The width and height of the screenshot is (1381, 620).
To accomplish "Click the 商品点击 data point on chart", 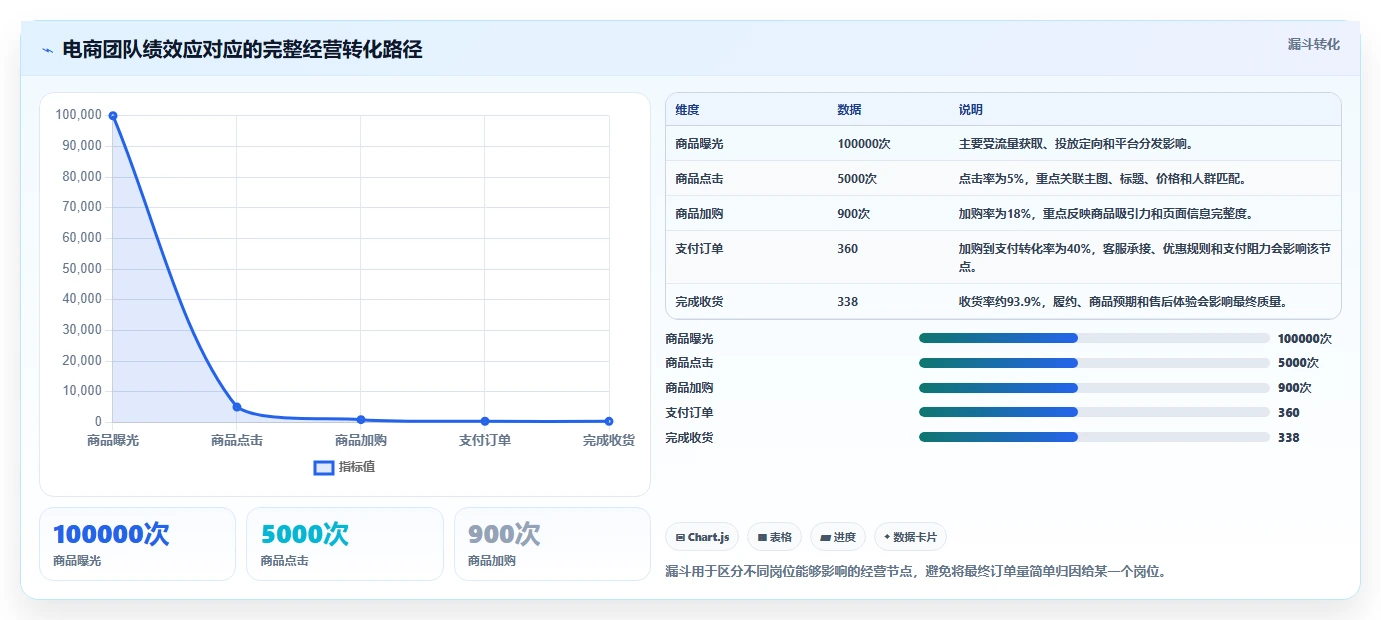I will click(x=237, y=407).
